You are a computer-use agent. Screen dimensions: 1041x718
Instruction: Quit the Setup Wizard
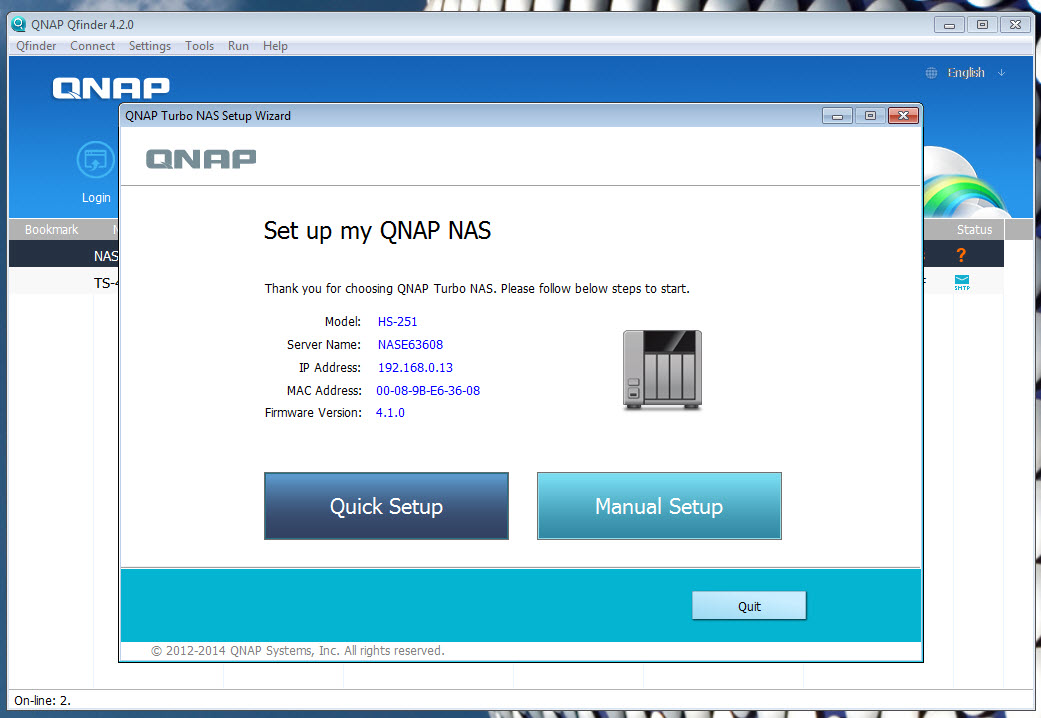749,606
